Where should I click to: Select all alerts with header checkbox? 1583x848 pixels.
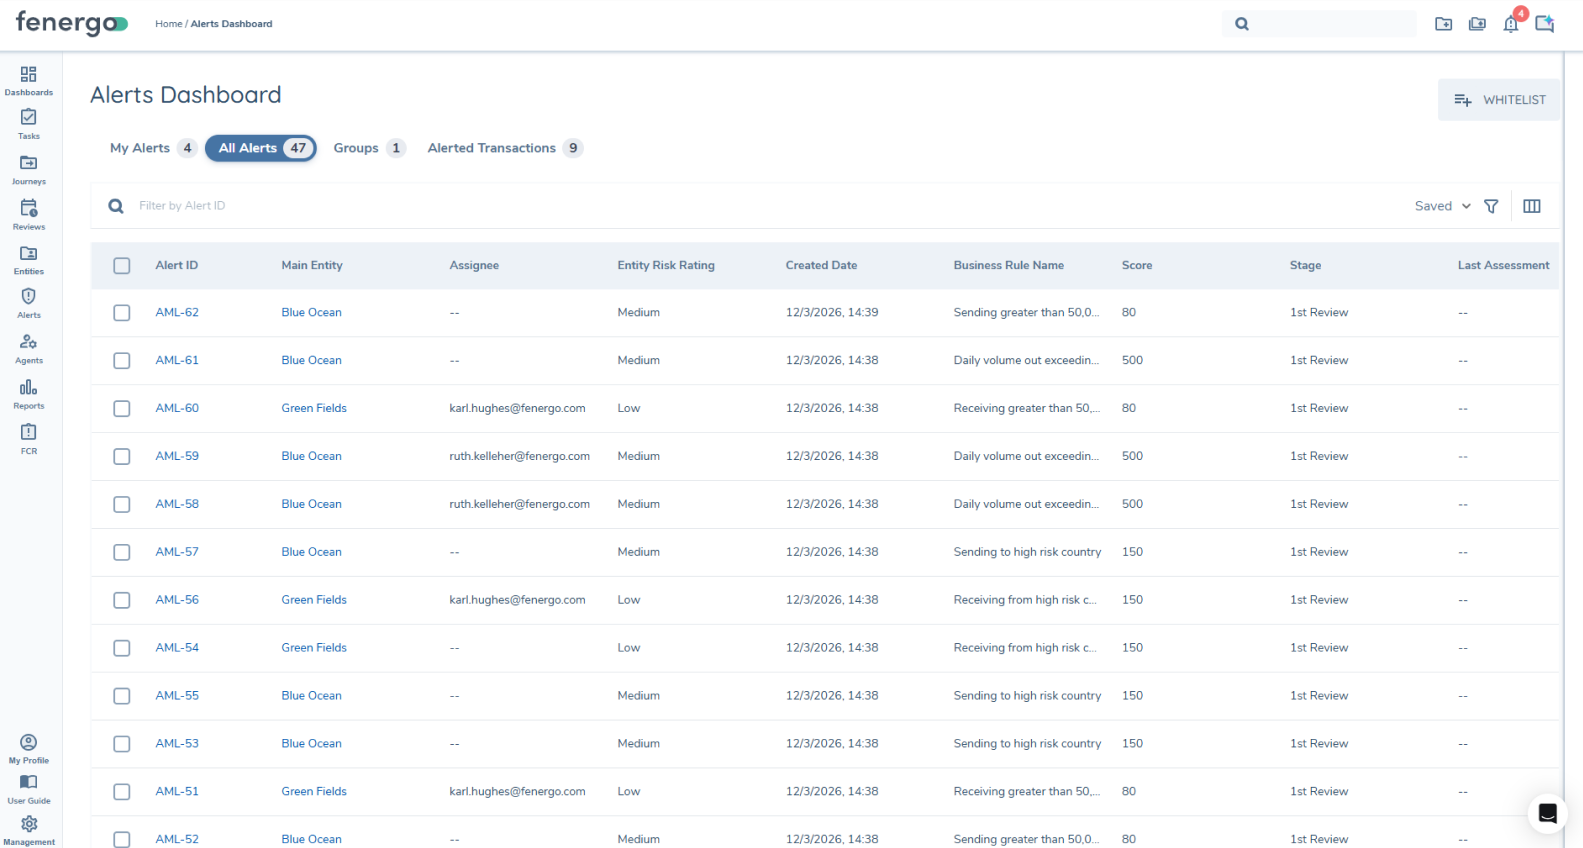[122, 266]
